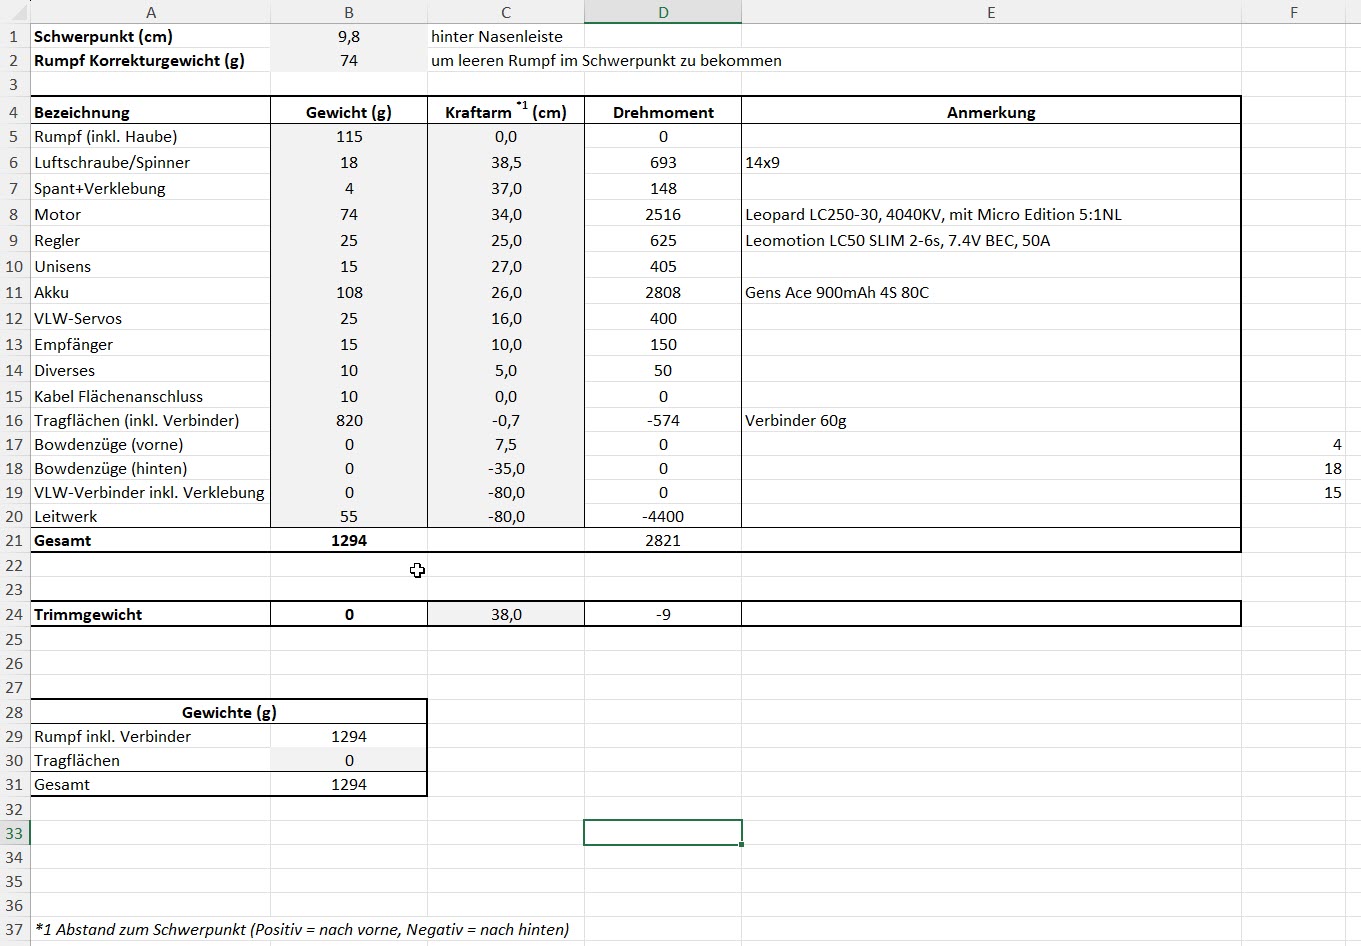Click the 'Trimmgewicht' label cell
1361x946 pixels.
150,614
